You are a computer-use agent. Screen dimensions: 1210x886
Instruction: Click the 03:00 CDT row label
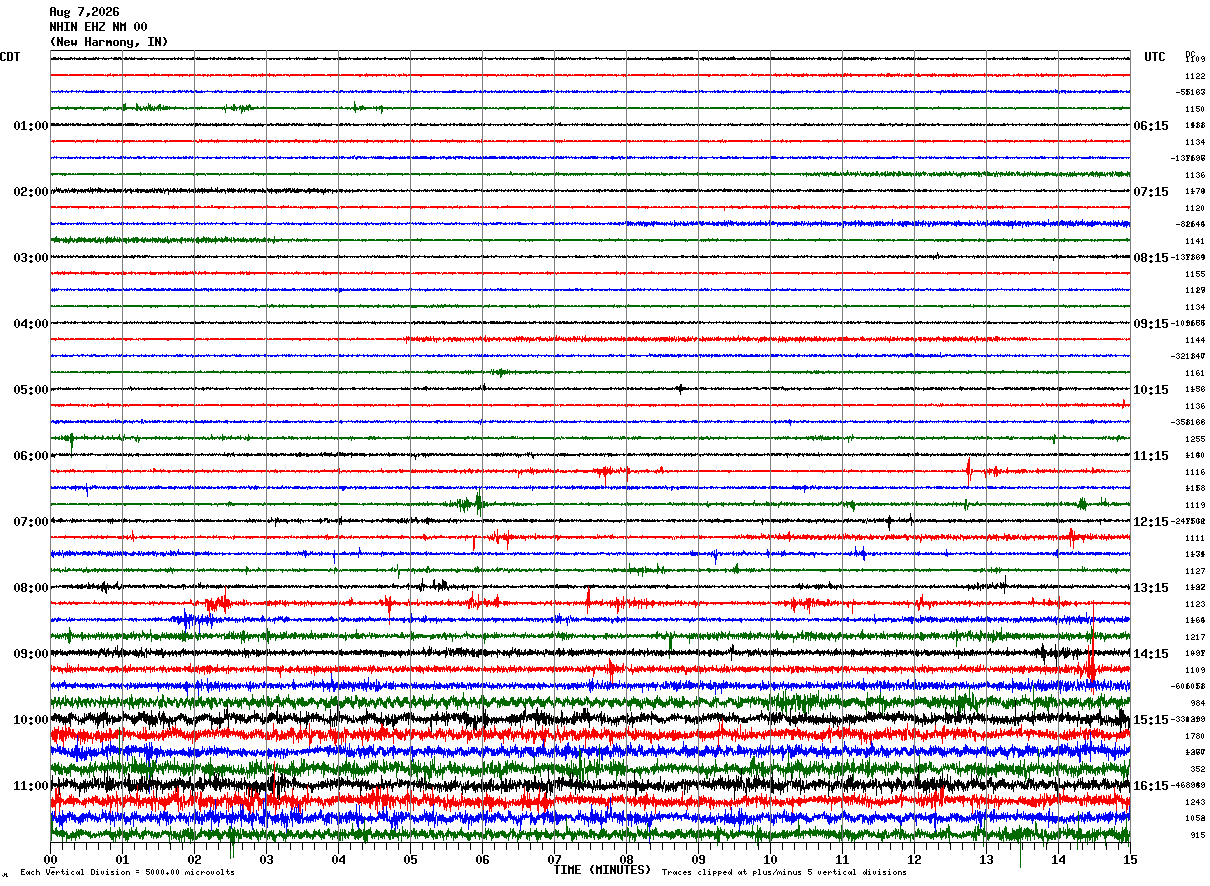point(31,258)
